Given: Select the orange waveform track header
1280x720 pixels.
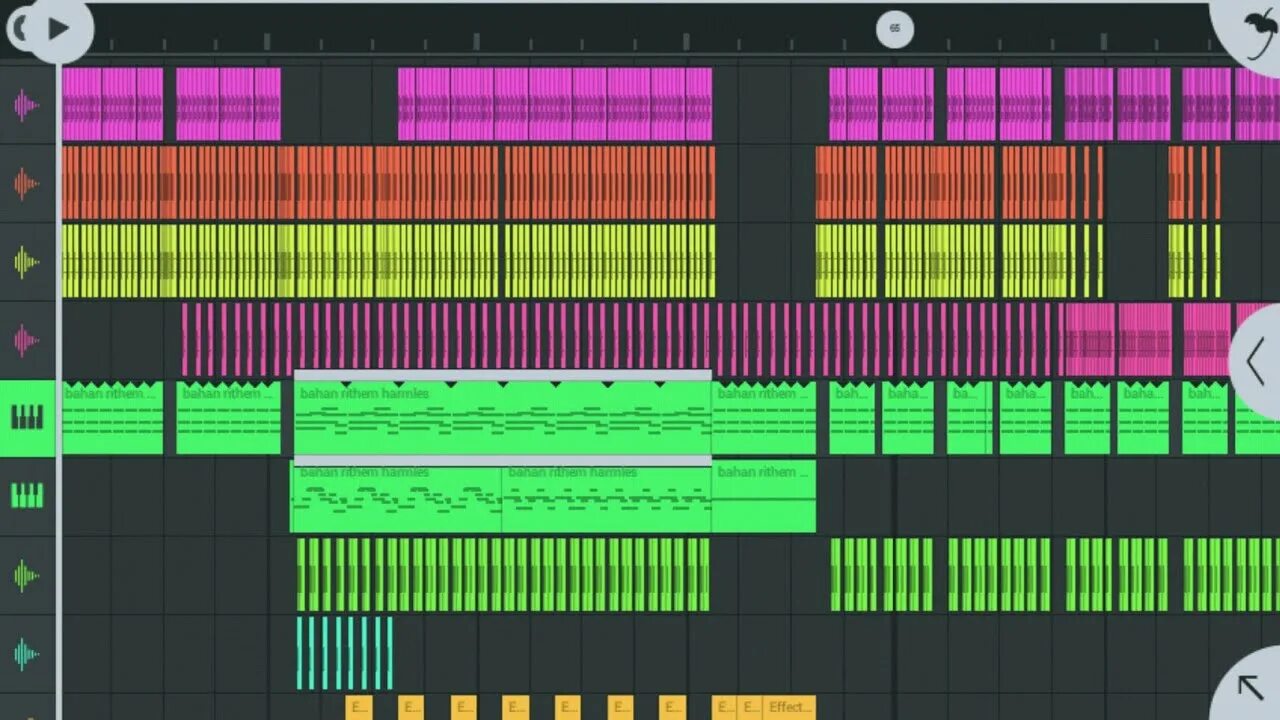Looking at the screenshot, I should point(27,183).
